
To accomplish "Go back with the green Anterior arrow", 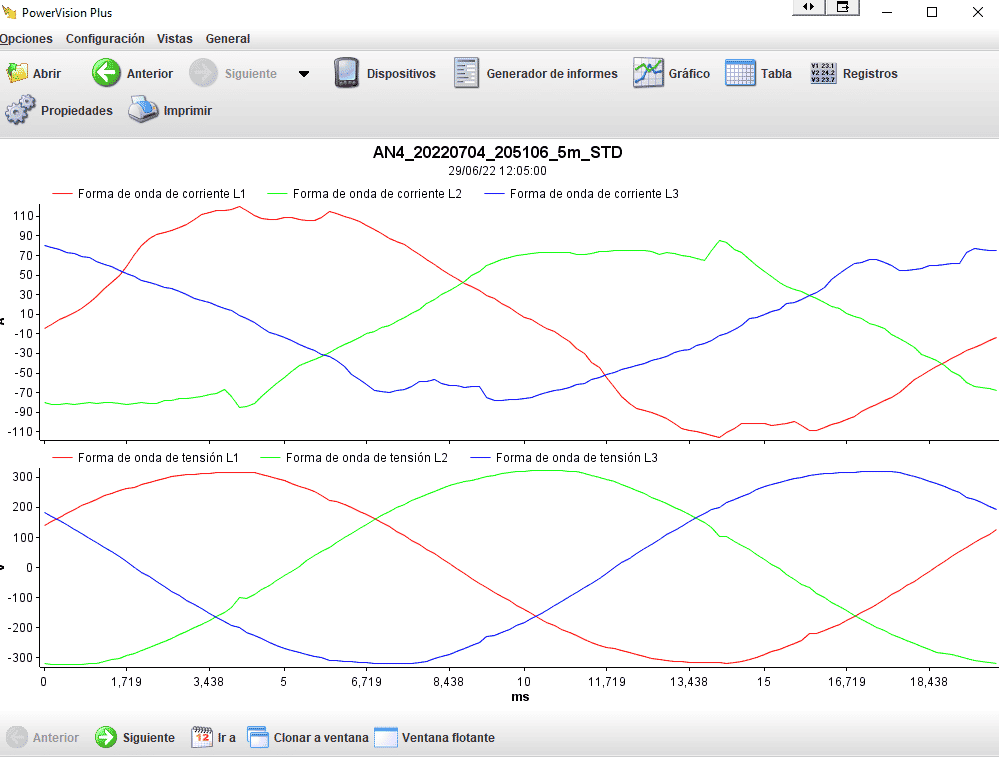I will click(x=107, y=73).
